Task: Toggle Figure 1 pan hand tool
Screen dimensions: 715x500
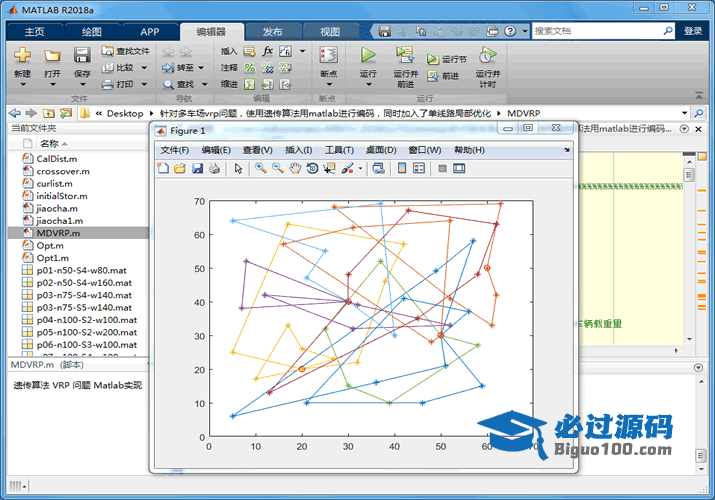Action: click(295, 169)
